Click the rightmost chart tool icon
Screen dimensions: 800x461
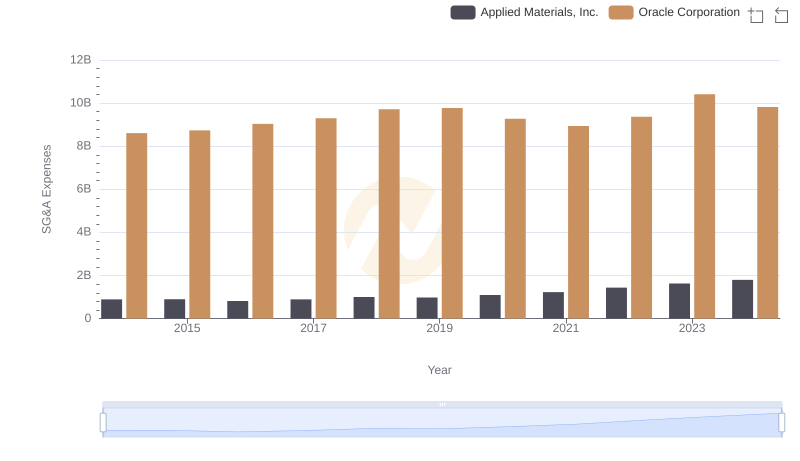782,14
